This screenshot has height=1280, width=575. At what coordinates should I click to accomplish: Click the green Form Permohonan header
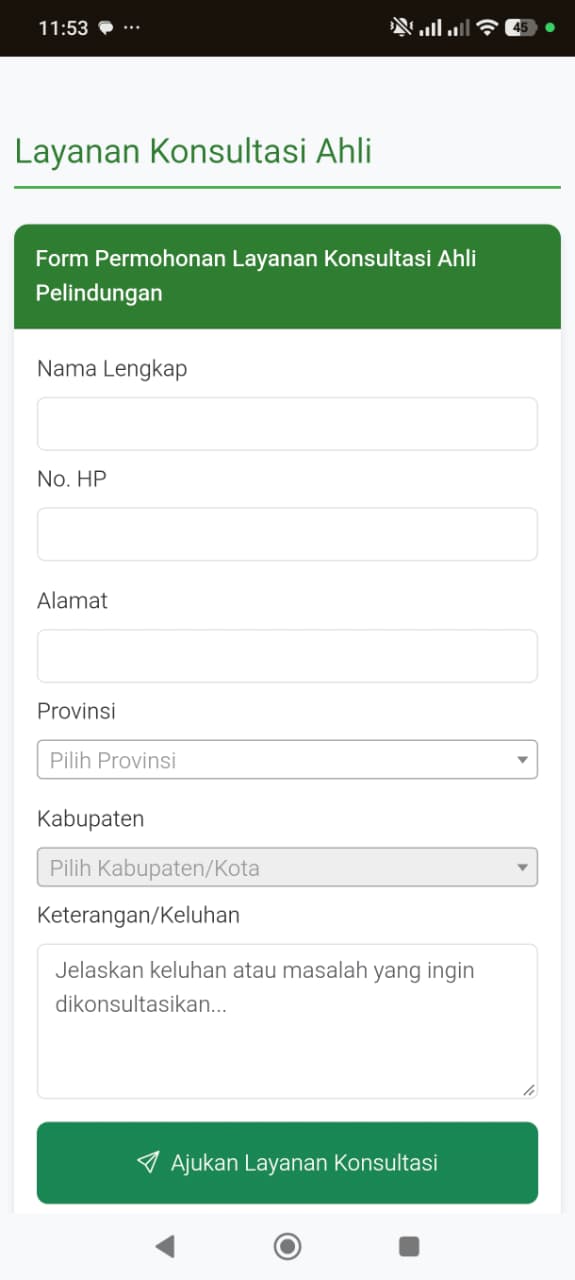click(x=287, y=276)
